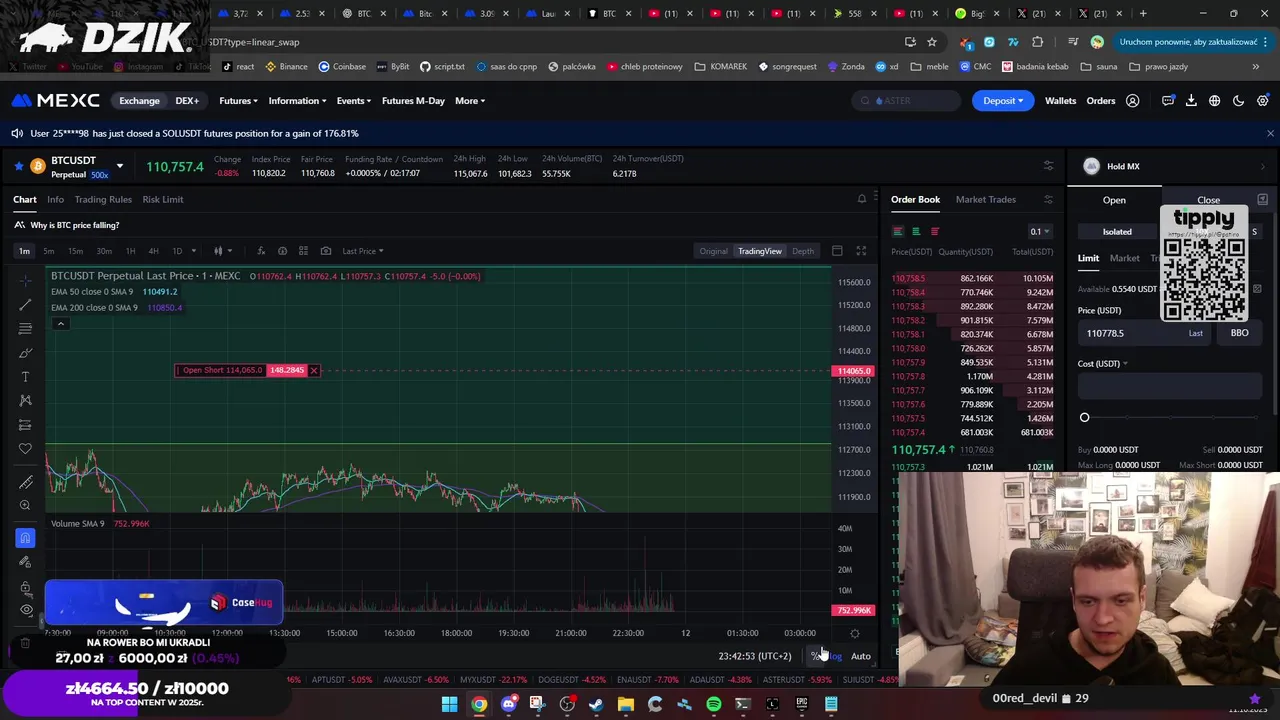
Task: Select Isolated margin mode
Action: click(x=1117, y=232)
